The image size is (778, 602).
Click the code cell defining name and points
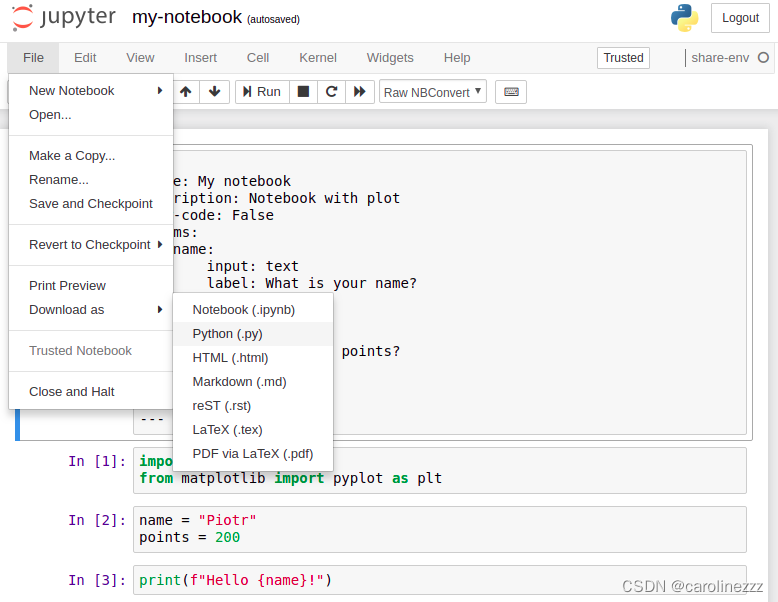click(440, 529)
